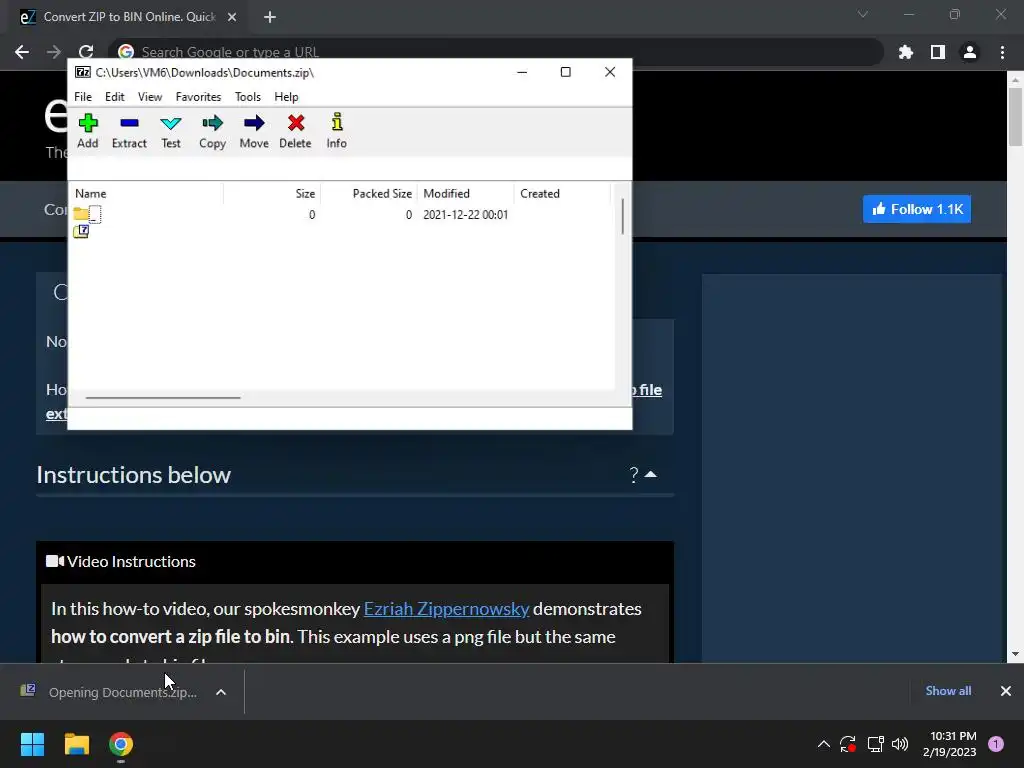The width and height of the screenshot is (1024, 768).
Task: Open the Windows Start menu
Action: tap(32, 744)
